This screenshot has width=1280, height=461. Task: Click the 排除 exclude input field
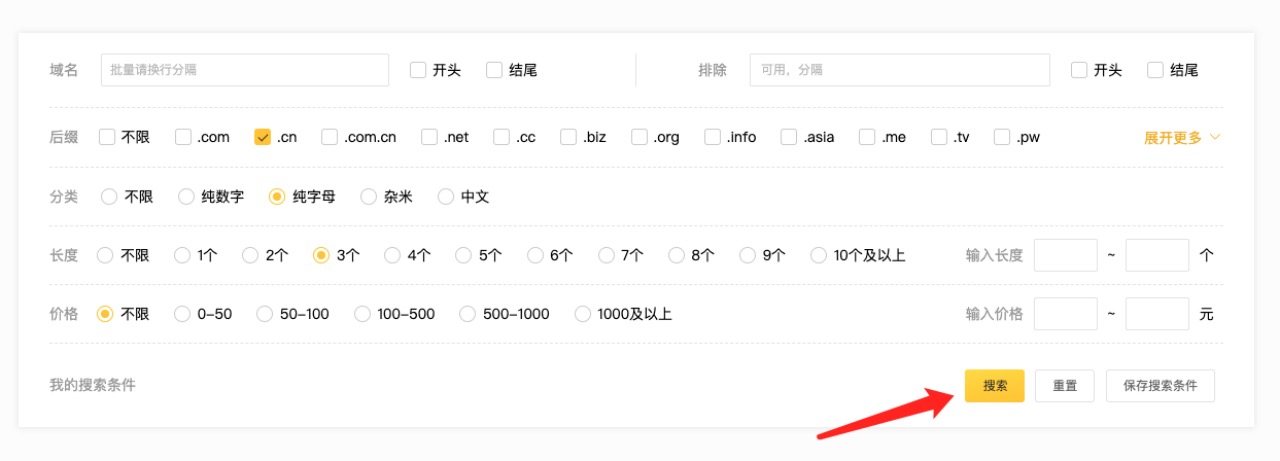click(x=899, y=70)
